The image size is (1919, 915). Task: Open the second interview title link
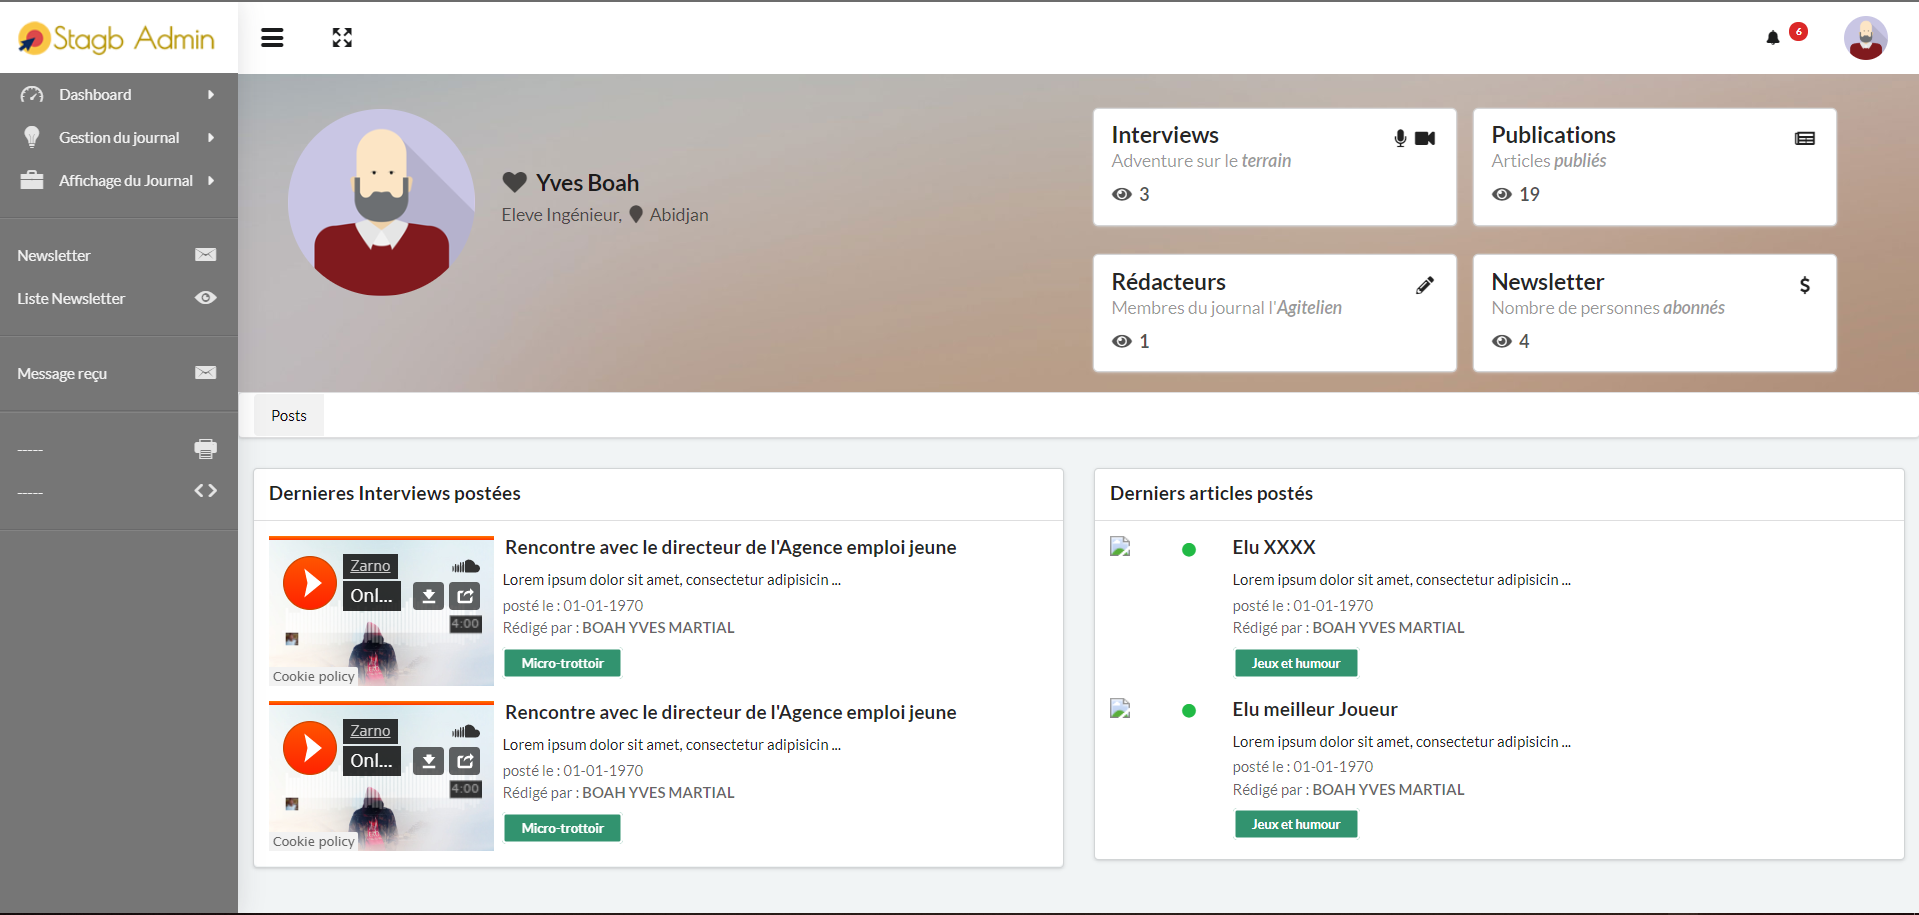click(731, 712)
